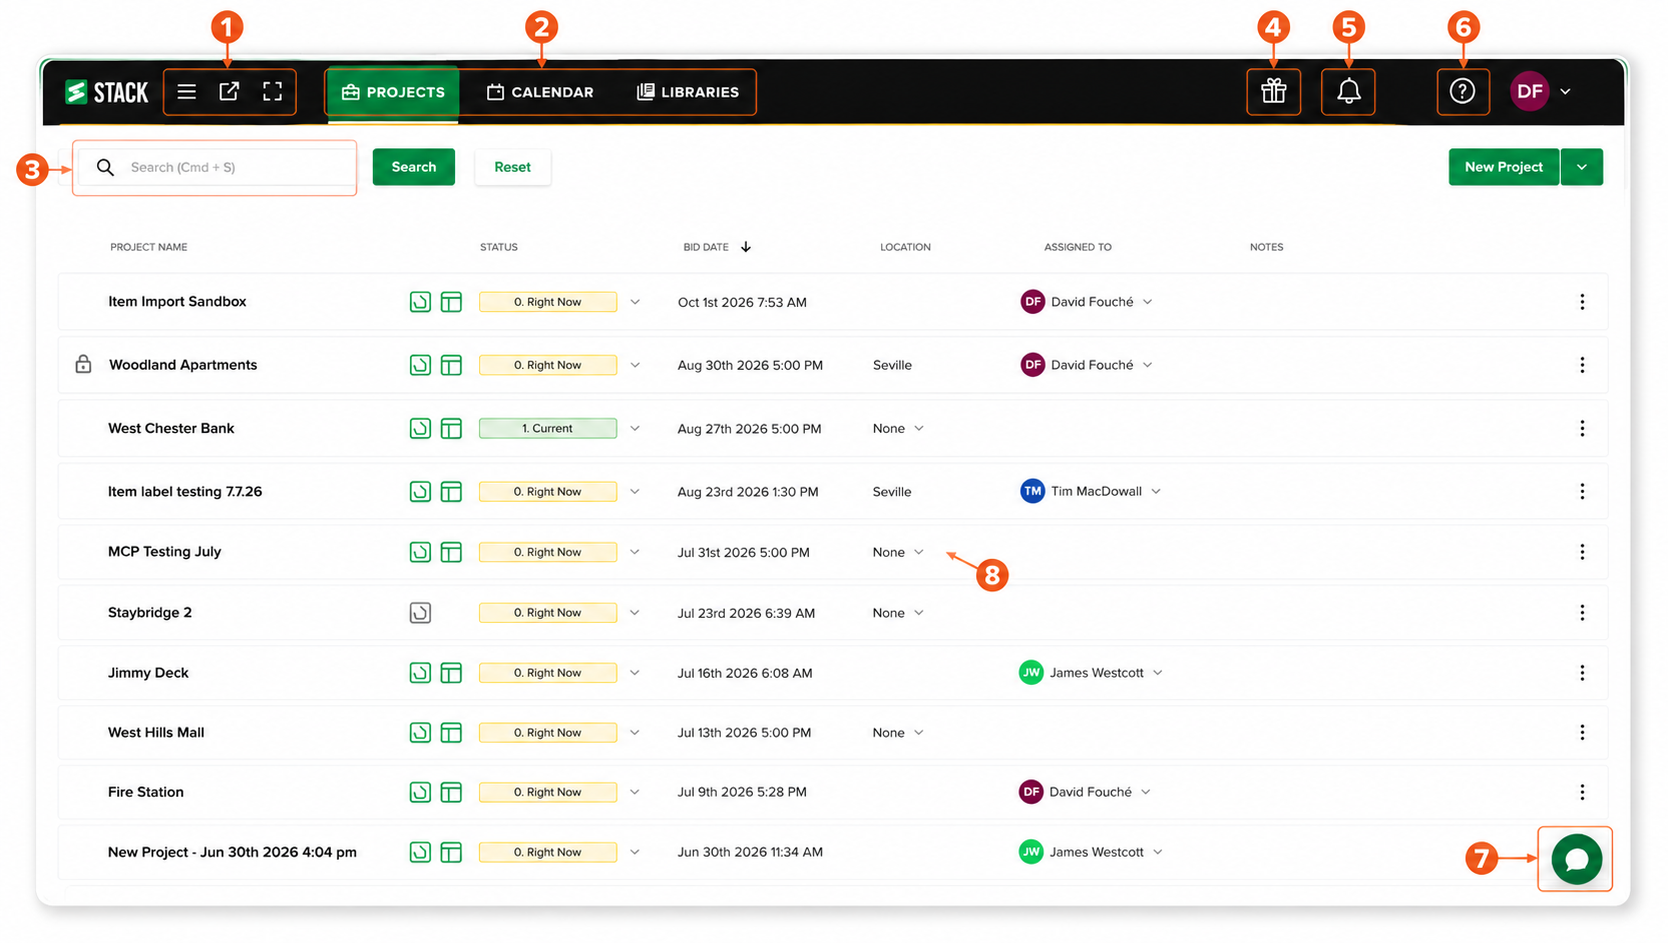
Task: Change assignee for Tim MacDowall row
Action: (1156, 492)
